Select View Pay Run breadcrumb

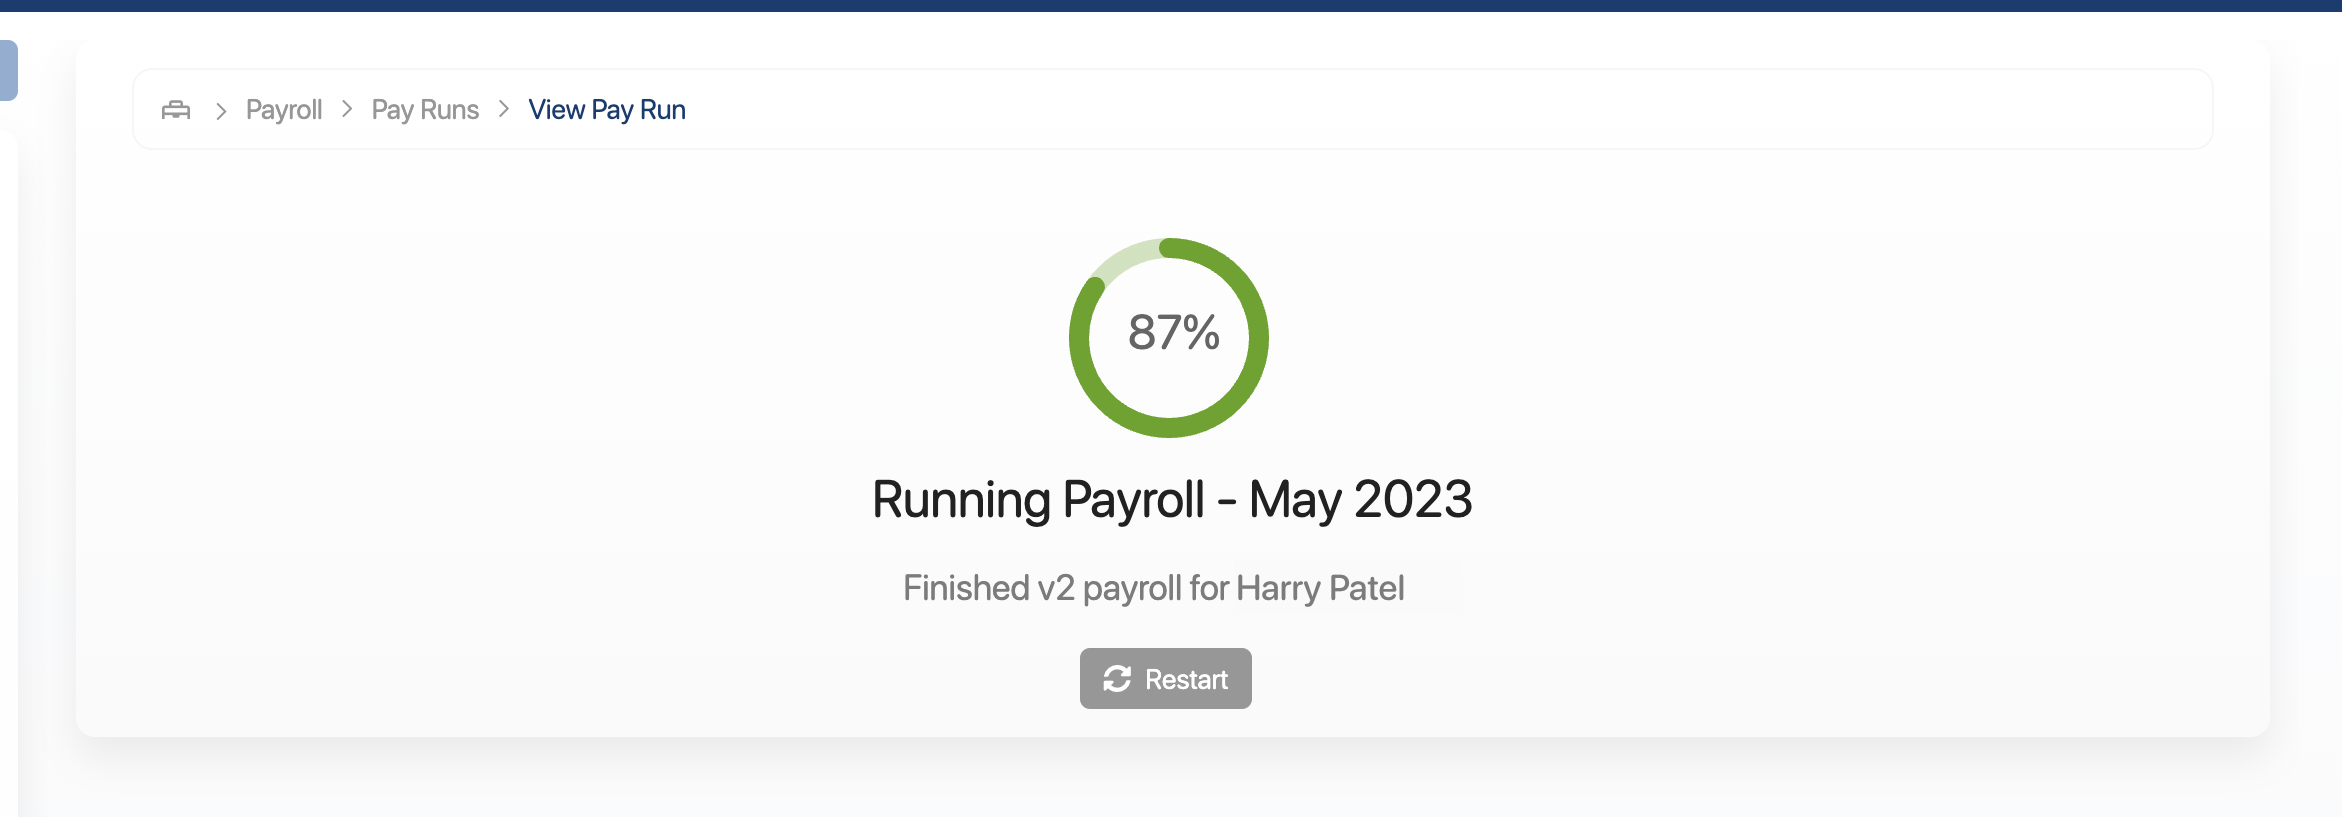pos(607,110)
